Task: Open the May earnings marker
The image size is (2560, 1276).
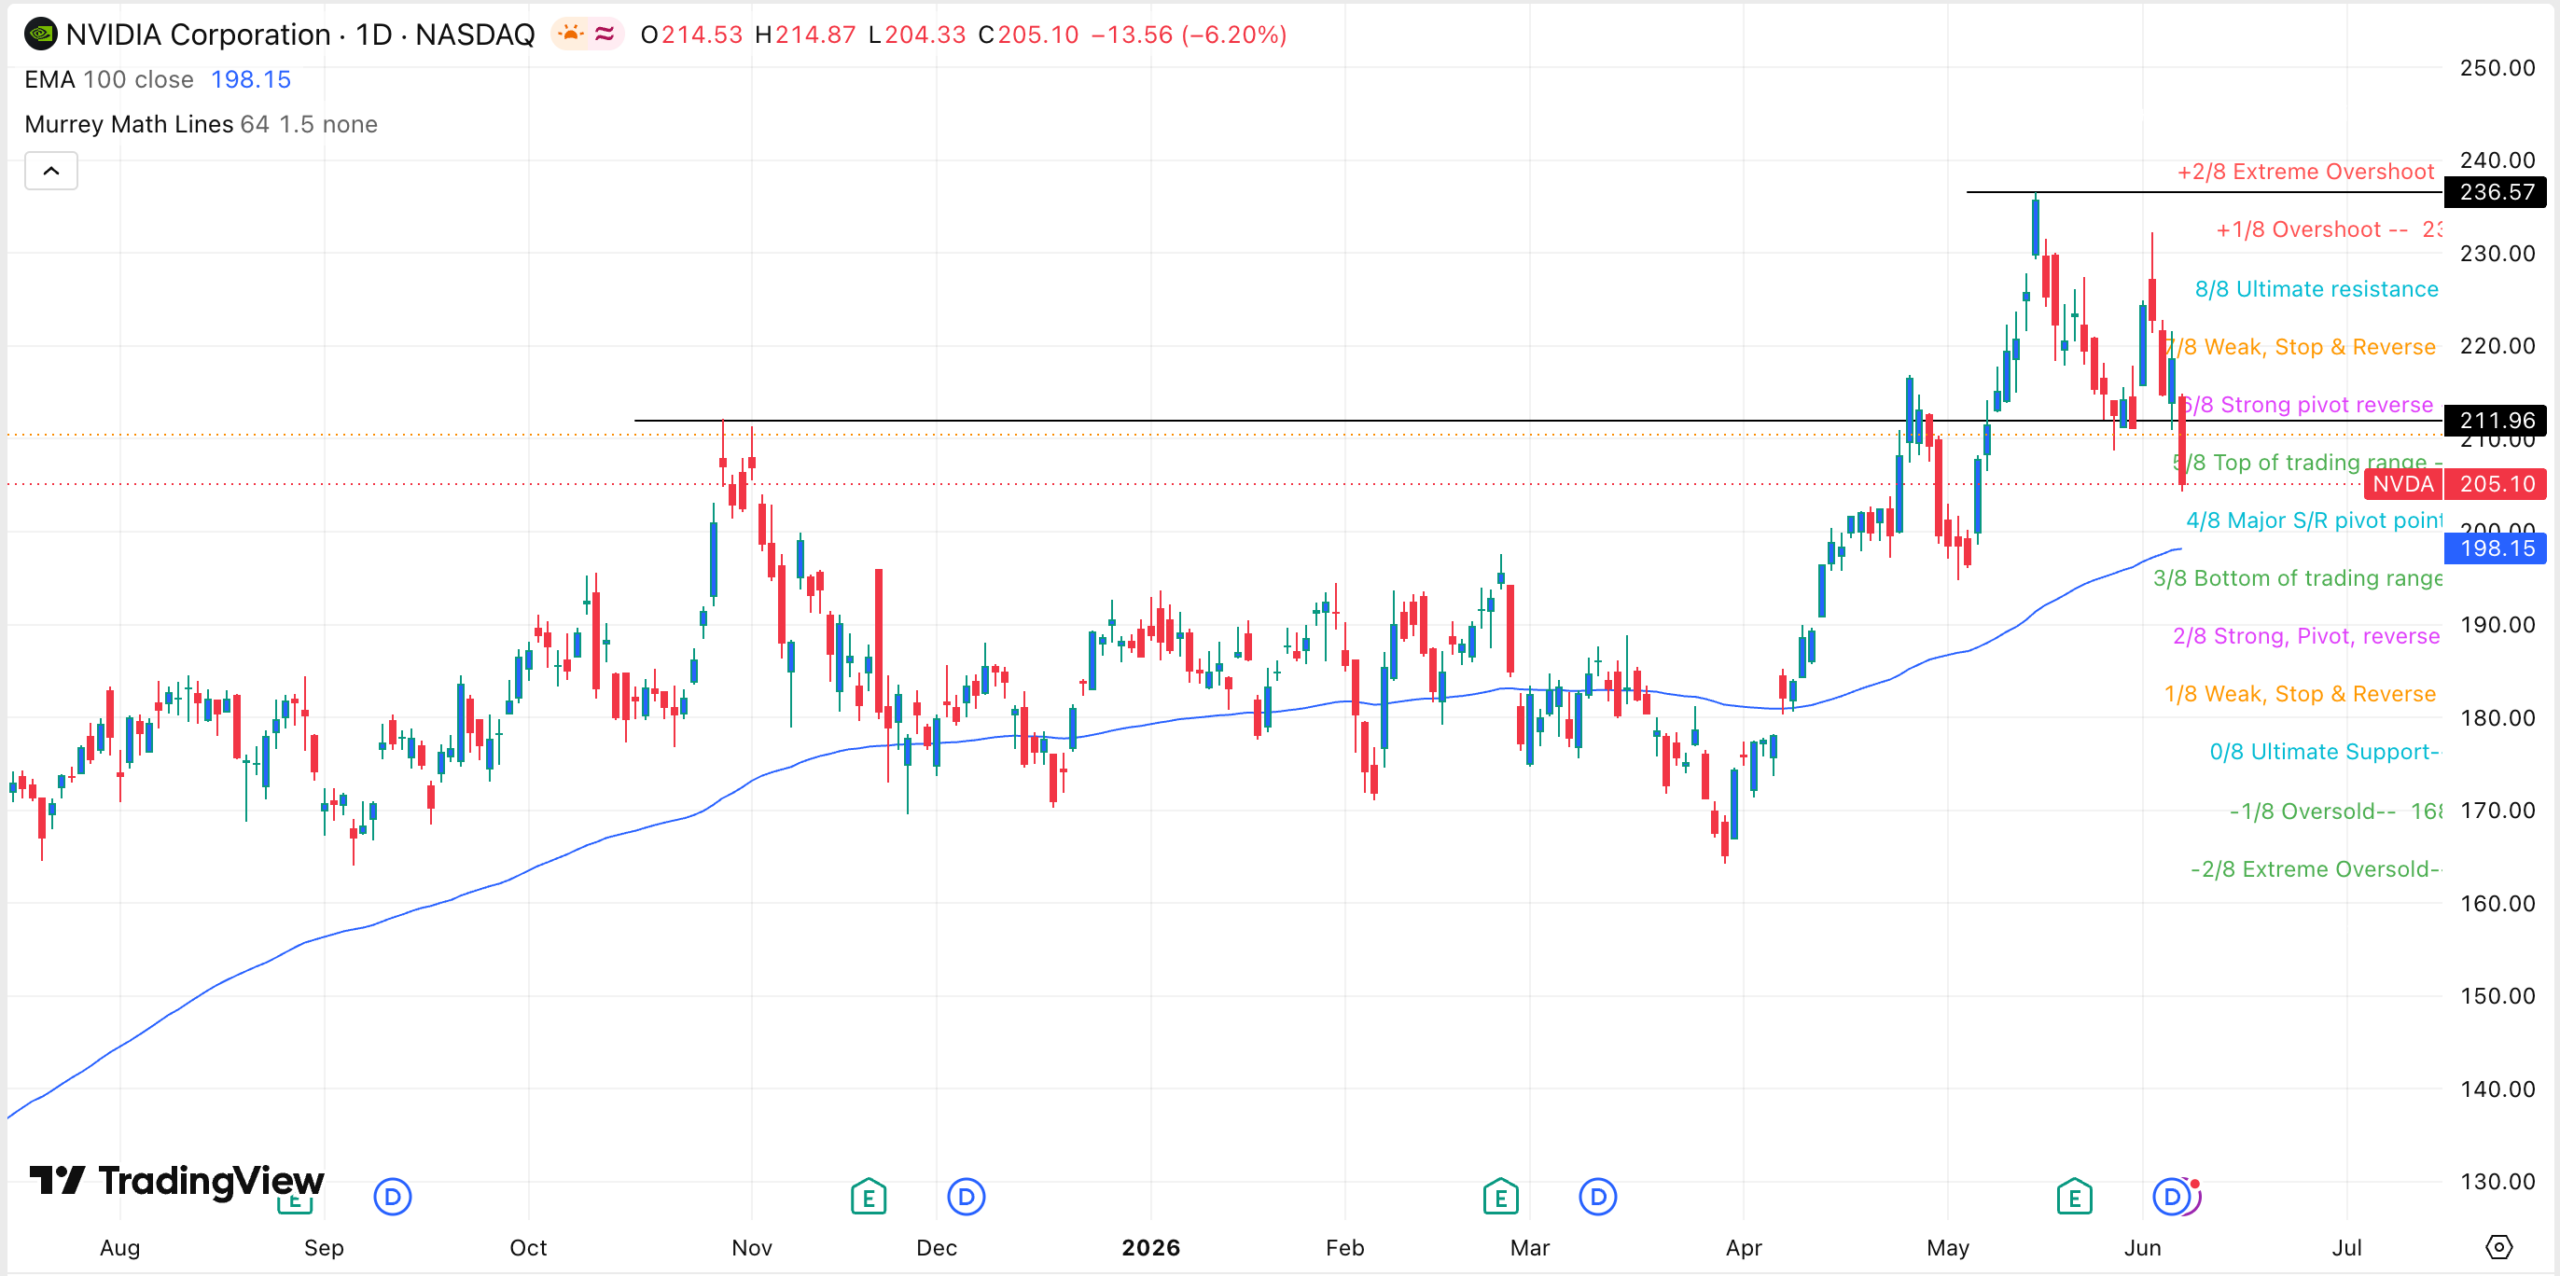Action: (2074, 1196)
